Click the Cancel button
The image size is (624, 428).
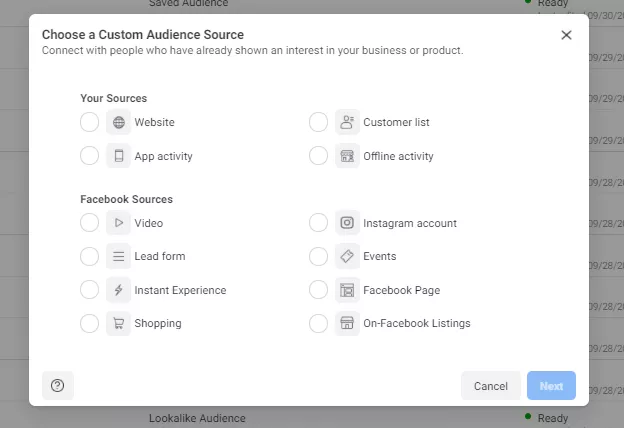point(491,386)
